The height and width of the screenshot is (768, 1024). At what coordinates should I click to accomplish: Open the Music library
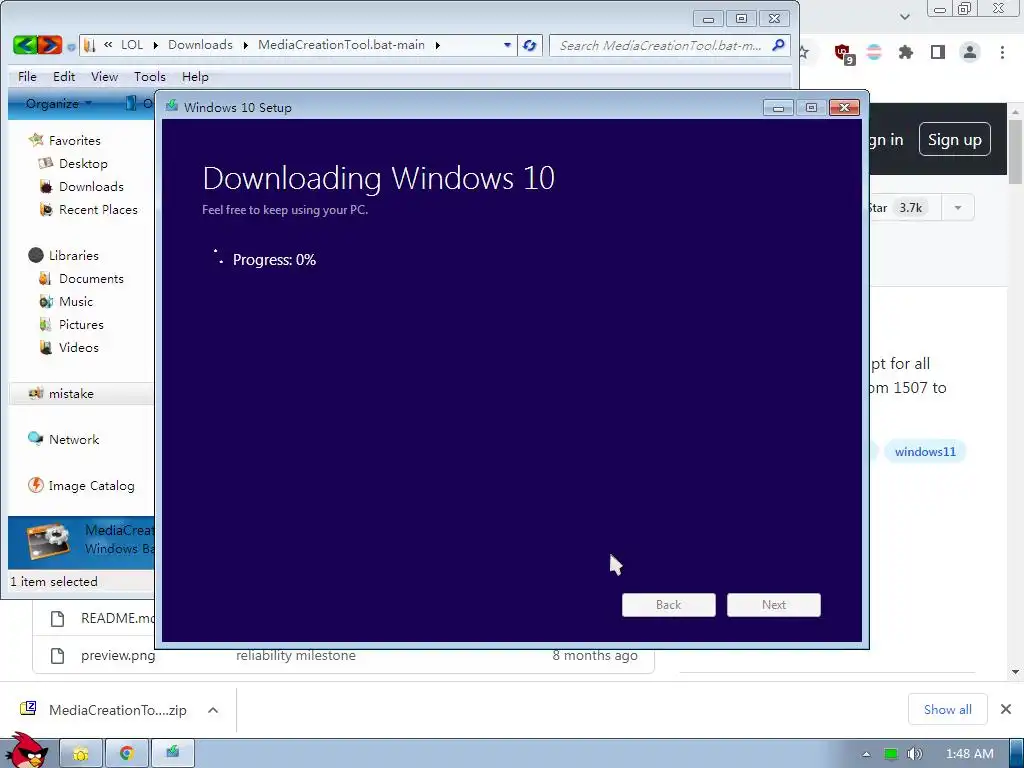click(x=76, y=302)
